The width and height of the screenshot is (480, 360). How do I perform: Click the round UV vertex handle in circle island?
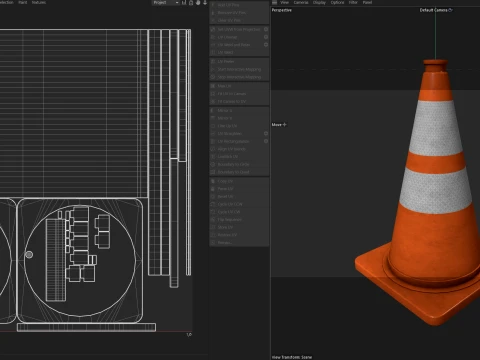pos(29,255)
